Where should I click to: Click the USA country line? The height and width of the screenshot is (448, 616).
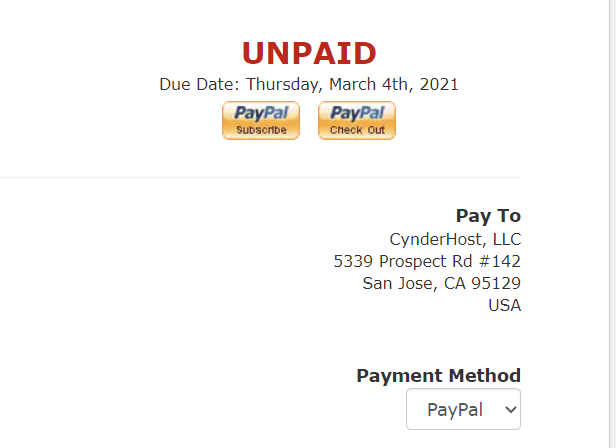click(504, 305)
